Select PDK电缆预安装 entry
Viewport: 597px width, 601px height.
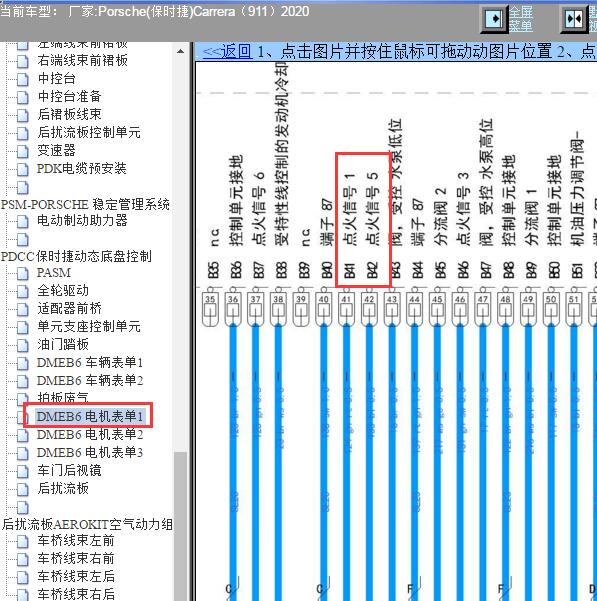pyautogui.click(x=82, y=168)
